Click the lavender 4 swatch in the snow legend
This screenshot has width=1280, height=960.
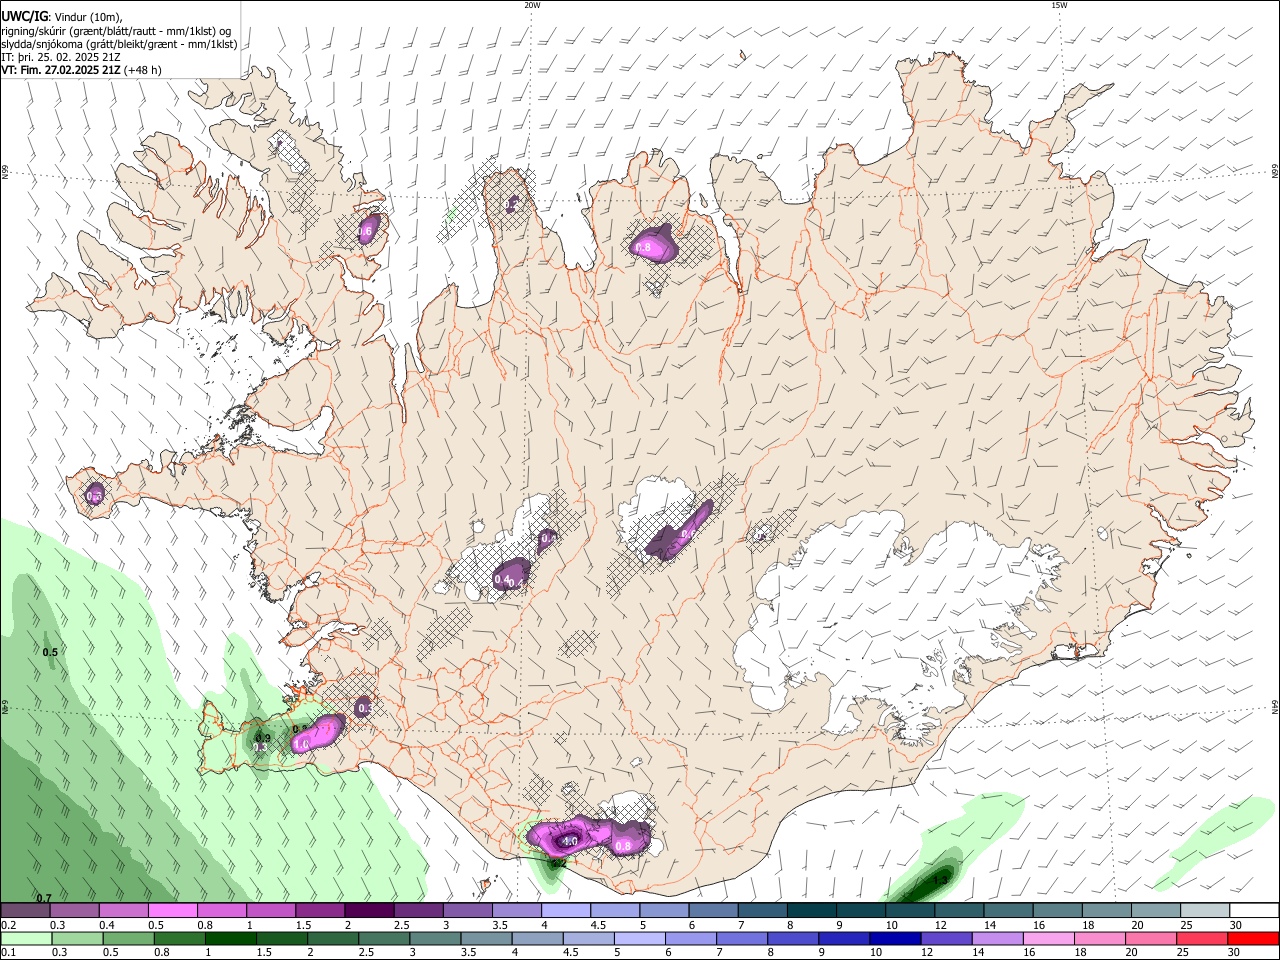(x=566, y=910)
